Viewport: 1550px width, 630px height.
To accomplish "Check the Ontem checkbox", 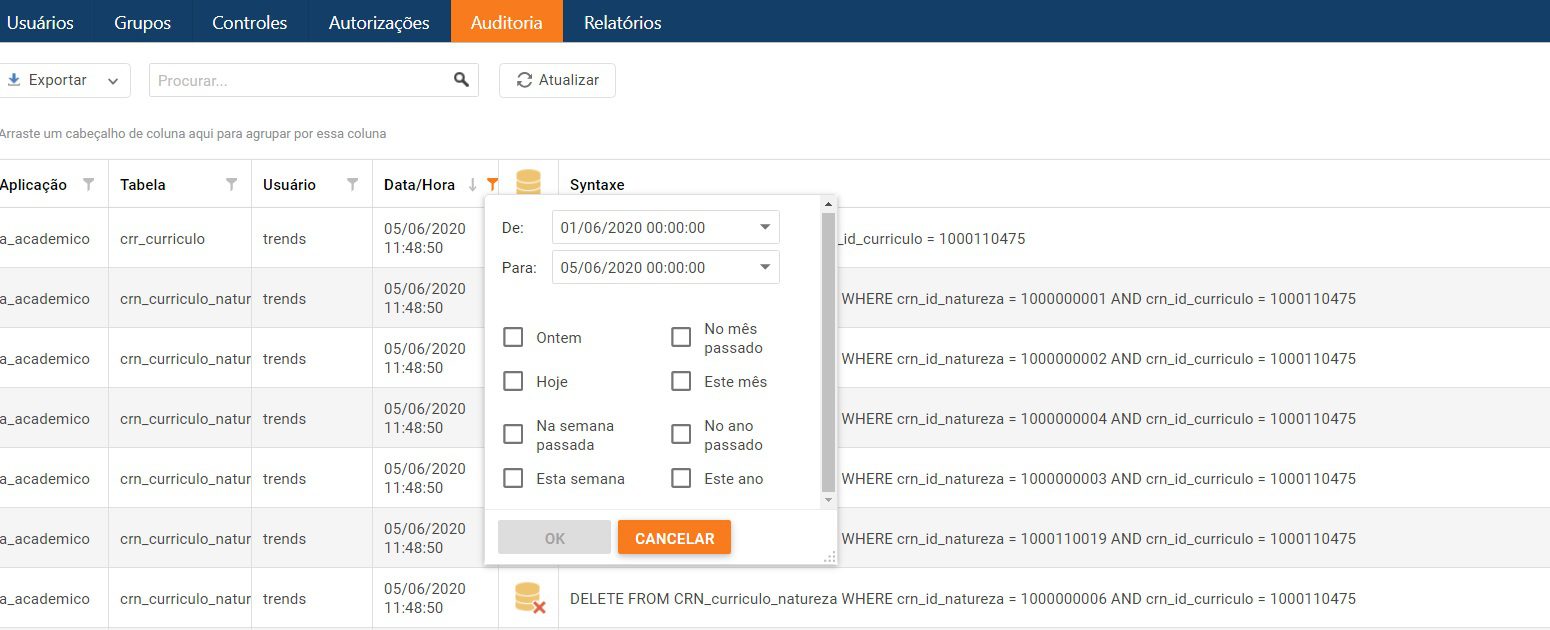I will click(x=513, y=338).
